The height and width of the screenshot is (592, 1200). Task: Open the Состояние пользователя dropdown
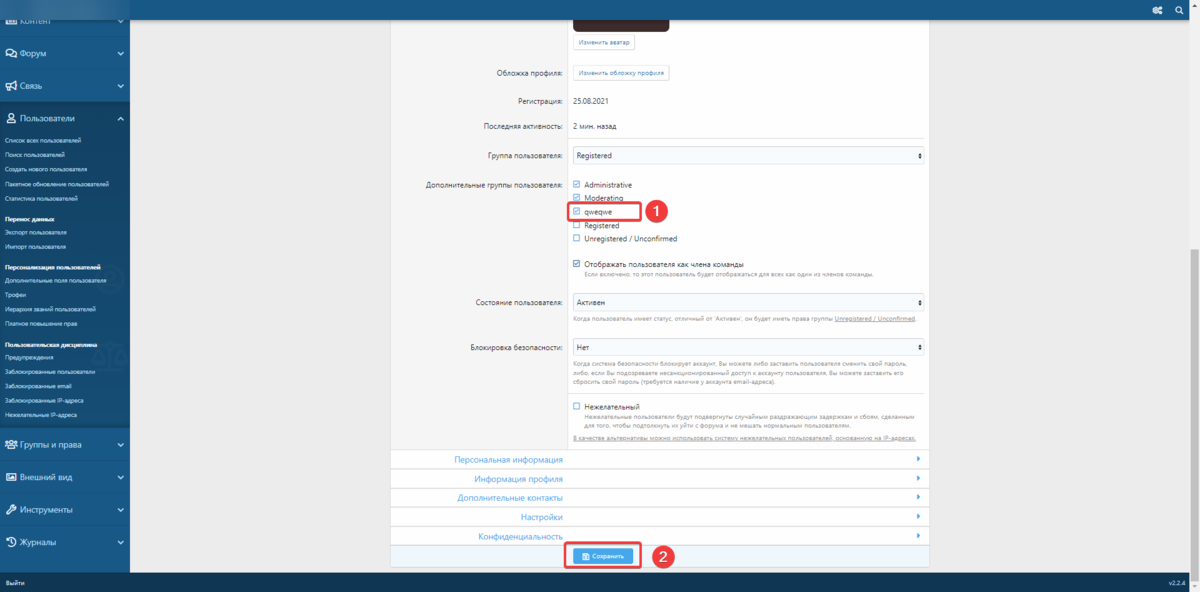tap(748, 302)
